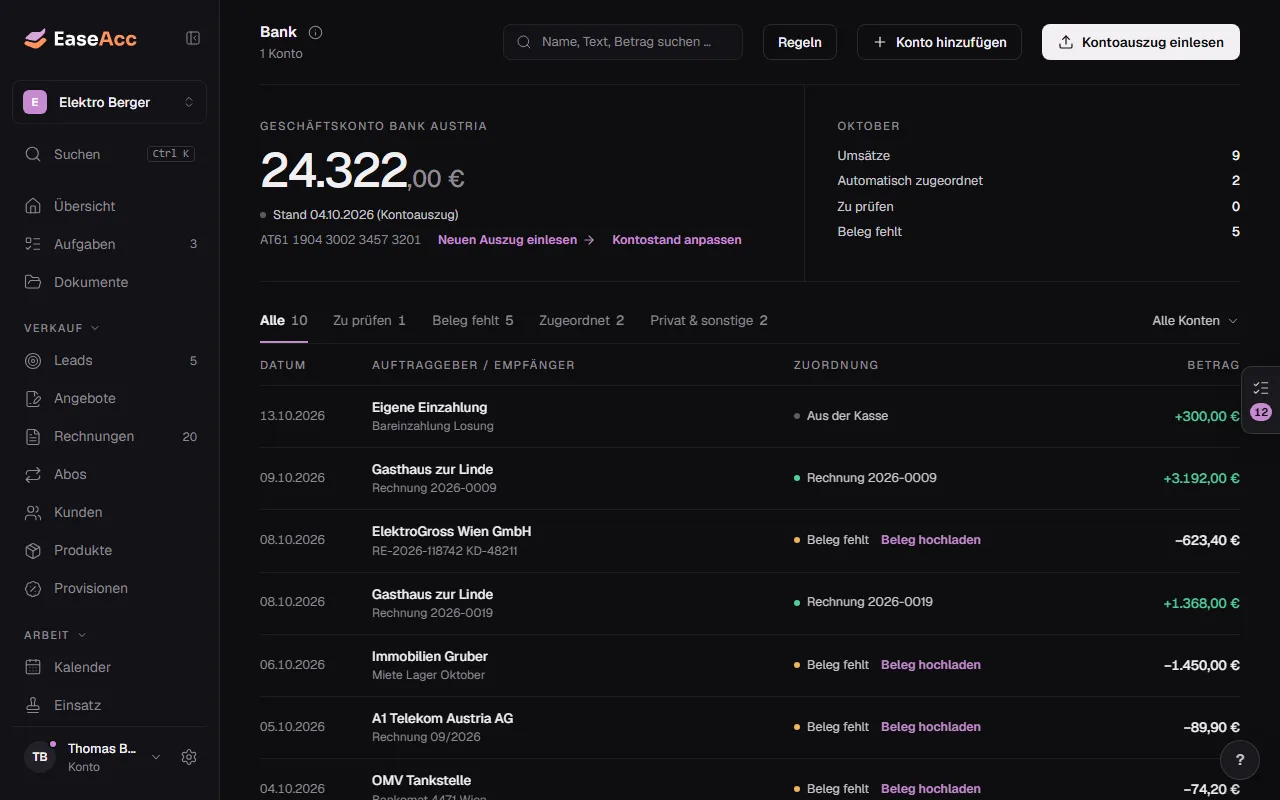1280x800 pixels.
Task: Click Kontoauszug einlesen button
Action: (1141, 42)
